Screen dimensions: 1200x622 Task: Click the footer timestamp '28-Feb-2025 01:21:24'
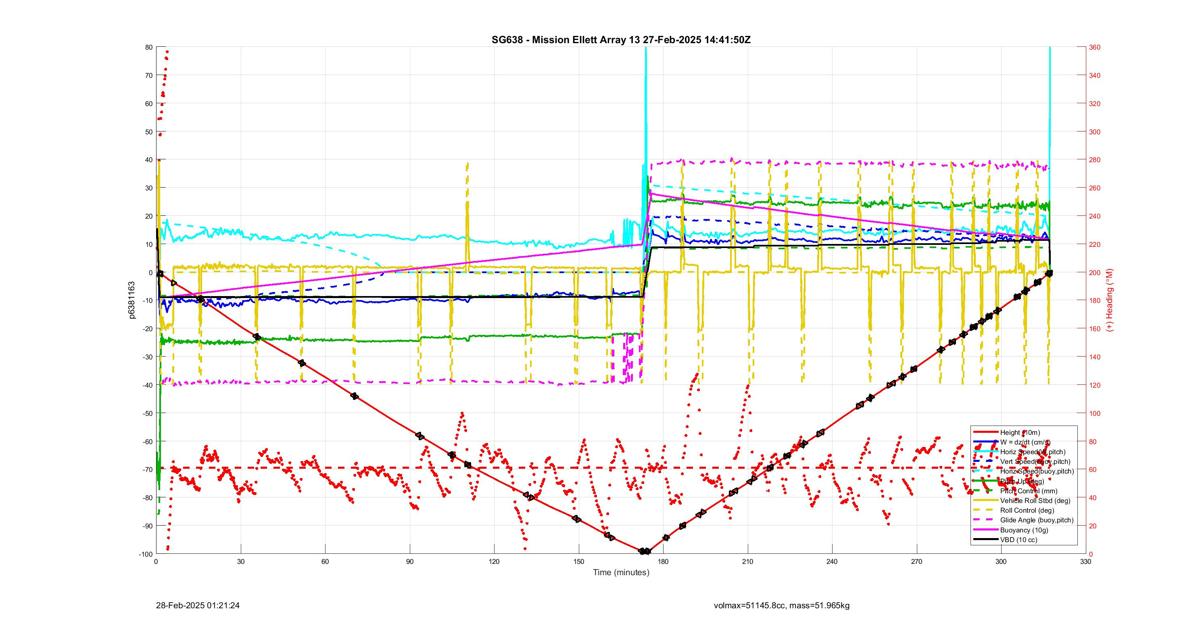[x=198, y=605]
